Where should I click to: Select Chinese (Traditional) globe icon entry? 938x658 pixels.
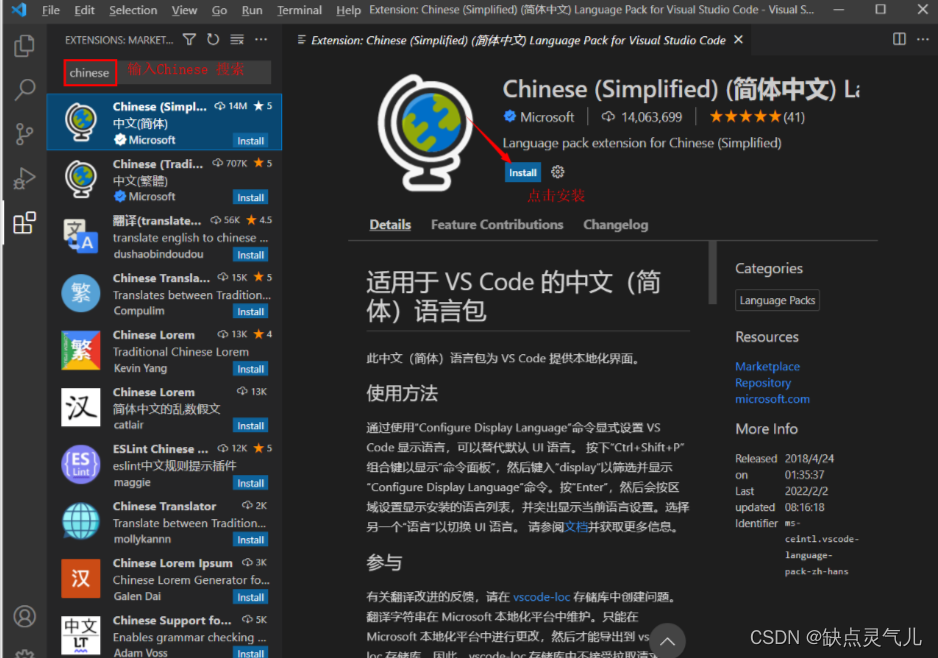[81, 179]
